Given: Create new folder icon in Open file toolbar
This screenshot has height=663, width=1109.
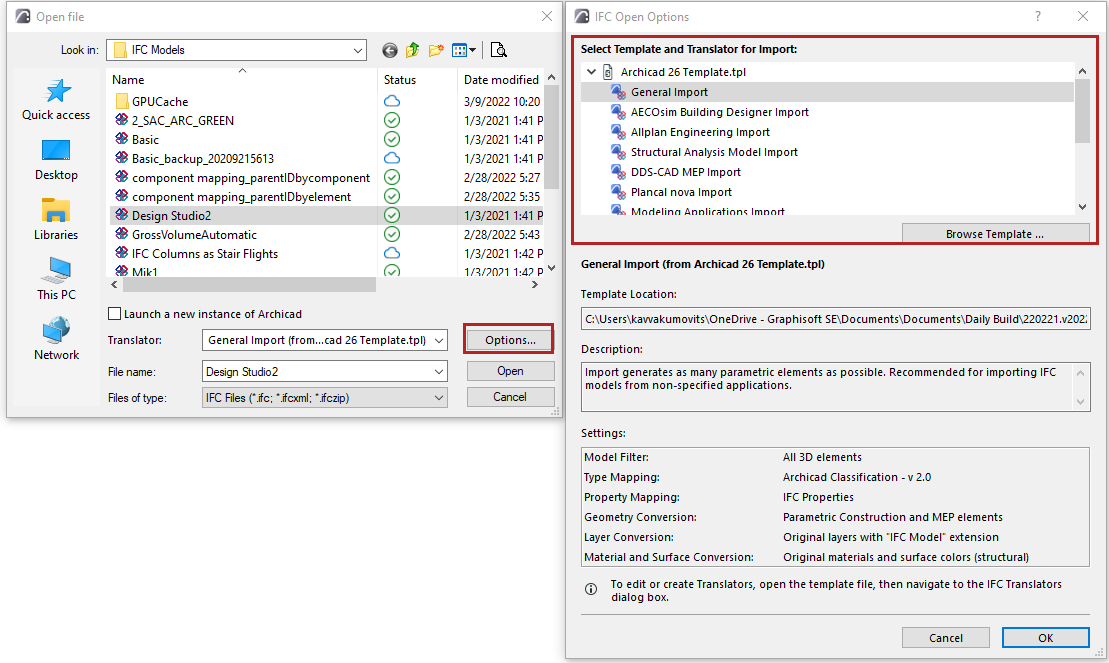Looking at the screenshot, I should coord(436,50).
